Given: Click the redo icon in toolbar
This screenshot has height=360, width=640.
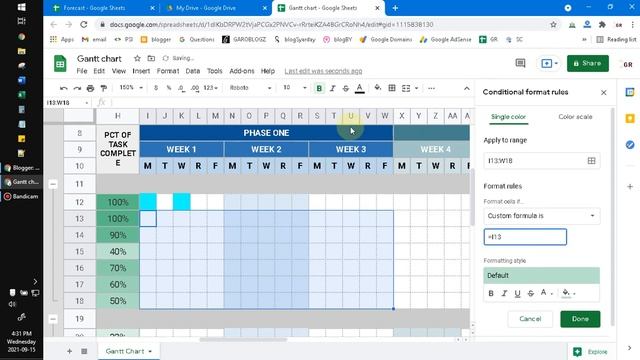Looking at the screenshot, I should pos(77,88).
